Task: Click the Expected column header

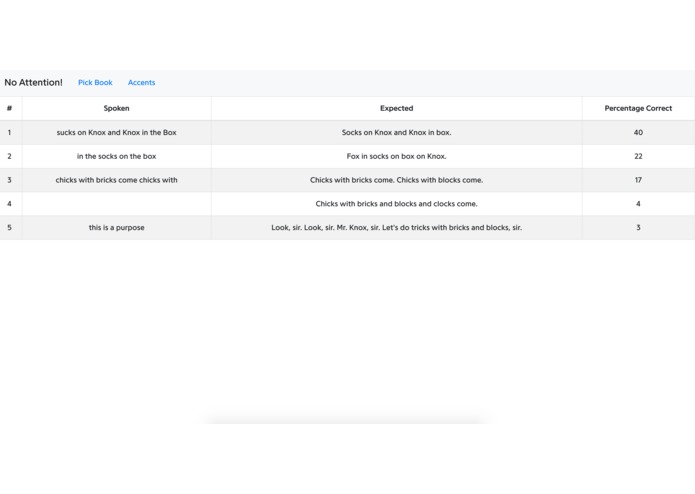Action: tap(397, 108)
